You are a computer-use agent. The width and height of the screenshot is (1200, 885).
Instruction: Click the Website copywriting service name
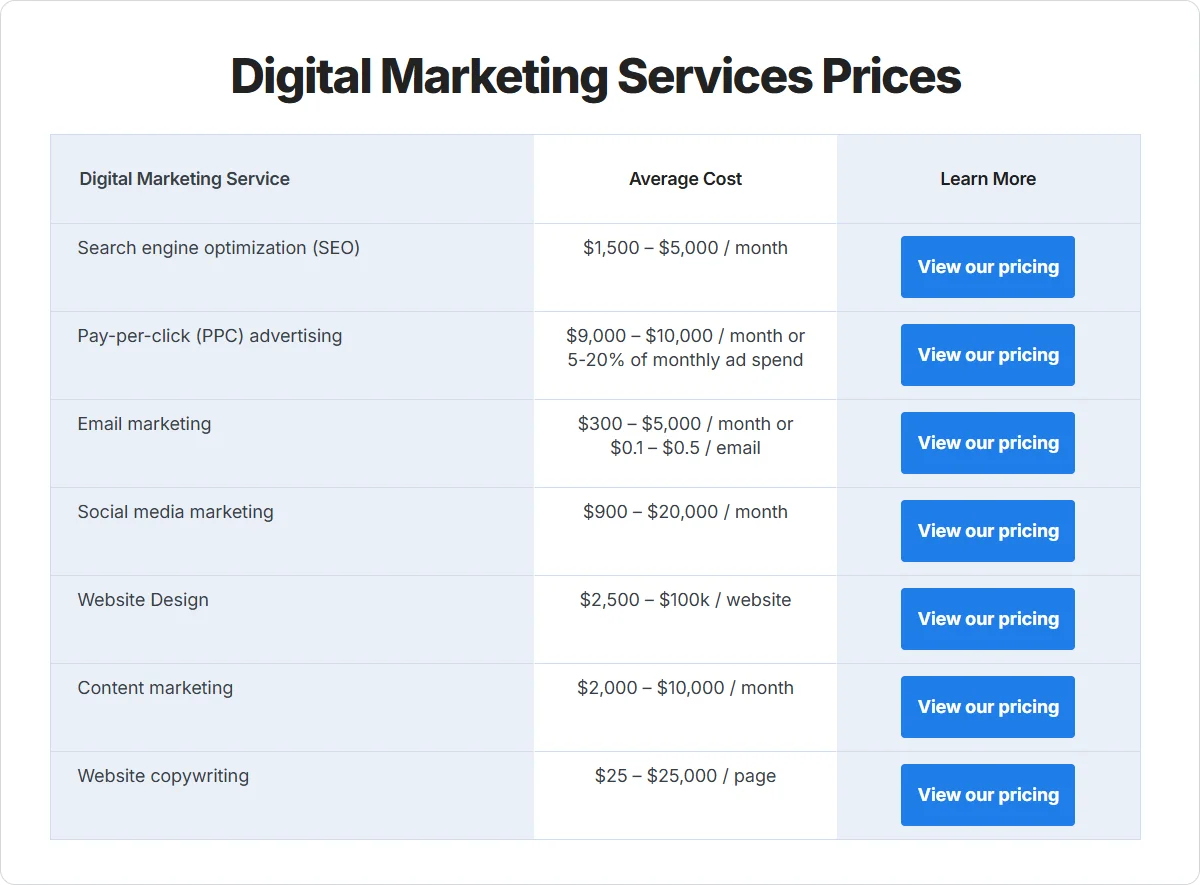point(163,776)
